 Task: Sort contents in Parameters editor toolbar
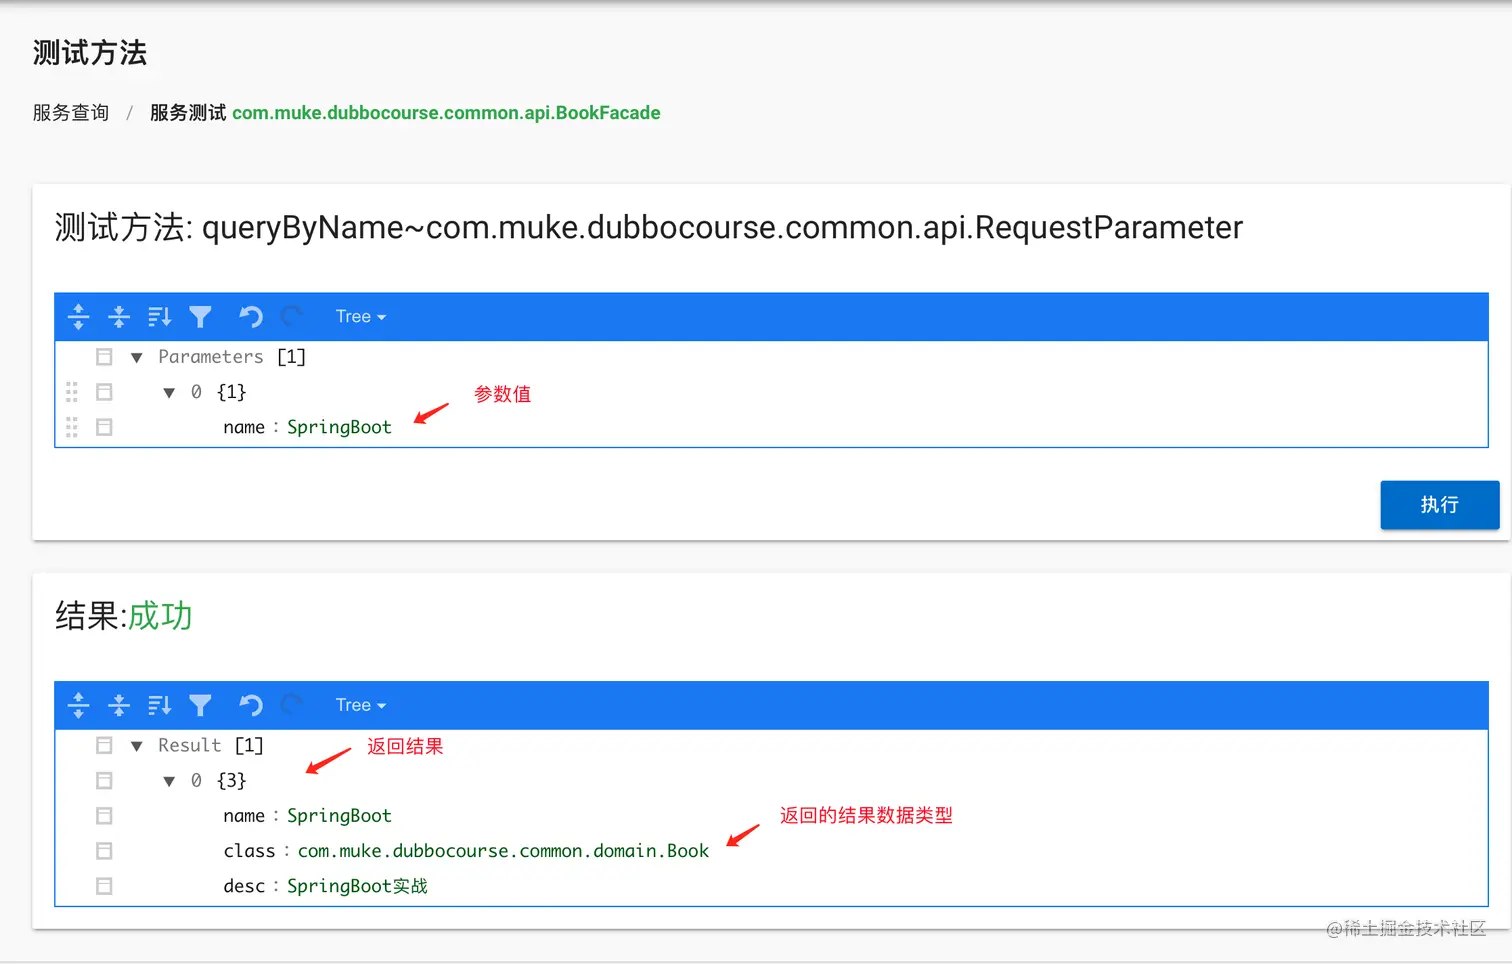[160, 317]
